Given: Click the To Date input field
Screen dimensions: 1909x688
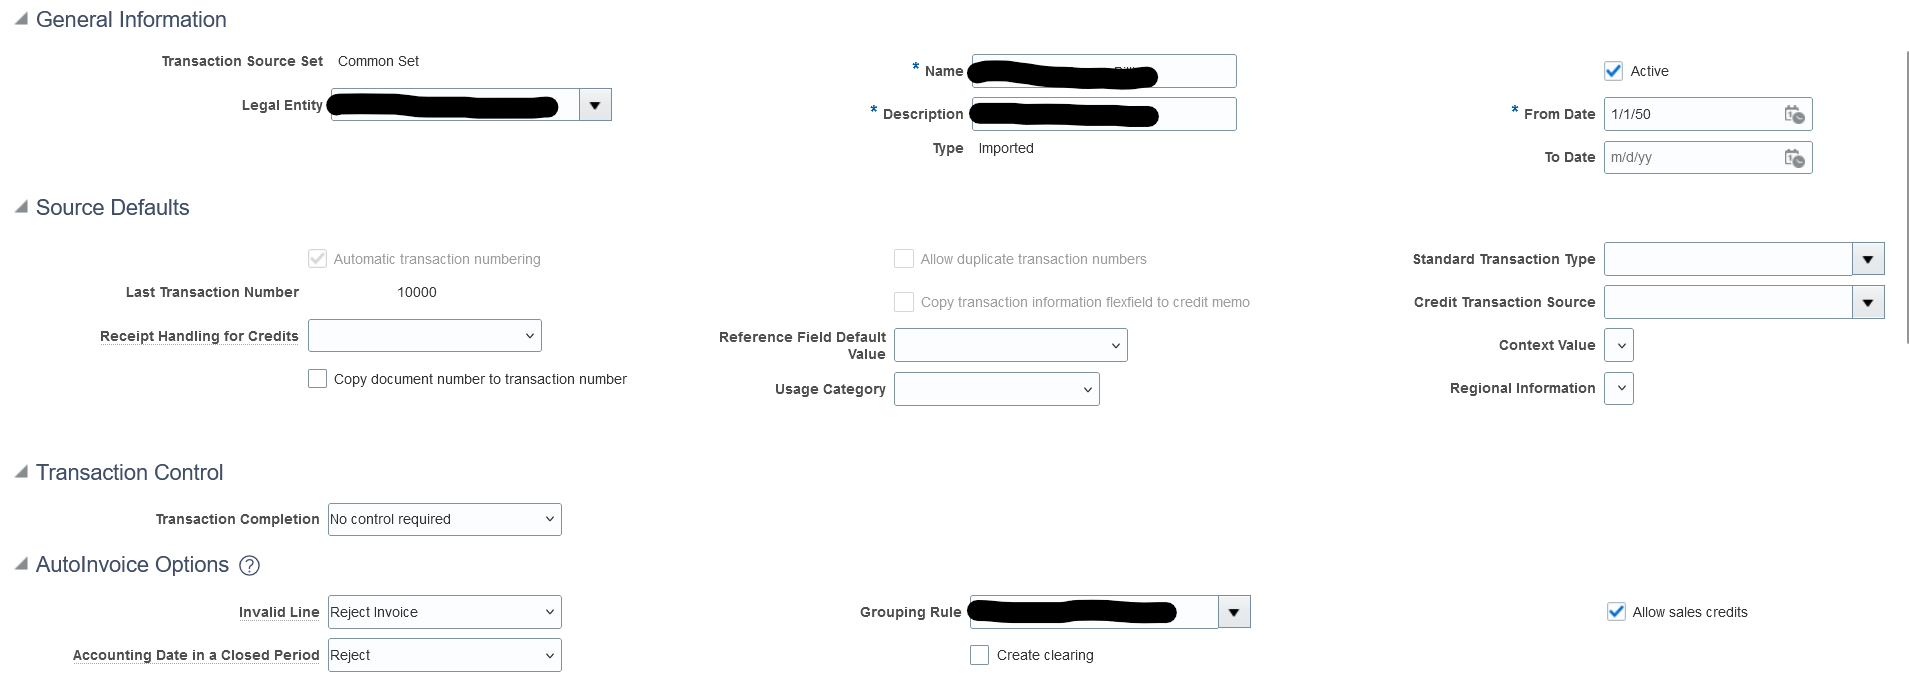Looking at the screenshot, I should (1692, 158).
